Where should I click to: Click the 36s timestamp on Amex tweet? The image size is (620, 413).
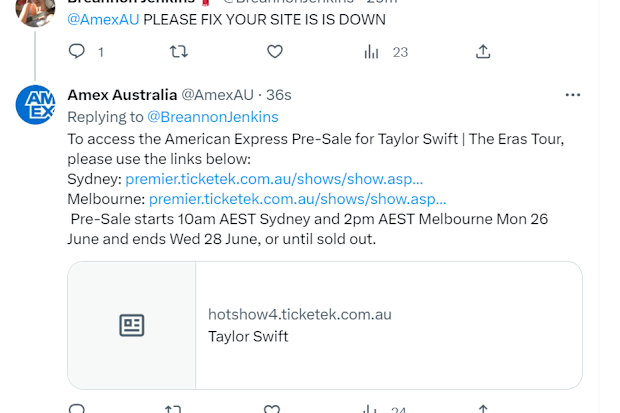click(x=278, y=95)
